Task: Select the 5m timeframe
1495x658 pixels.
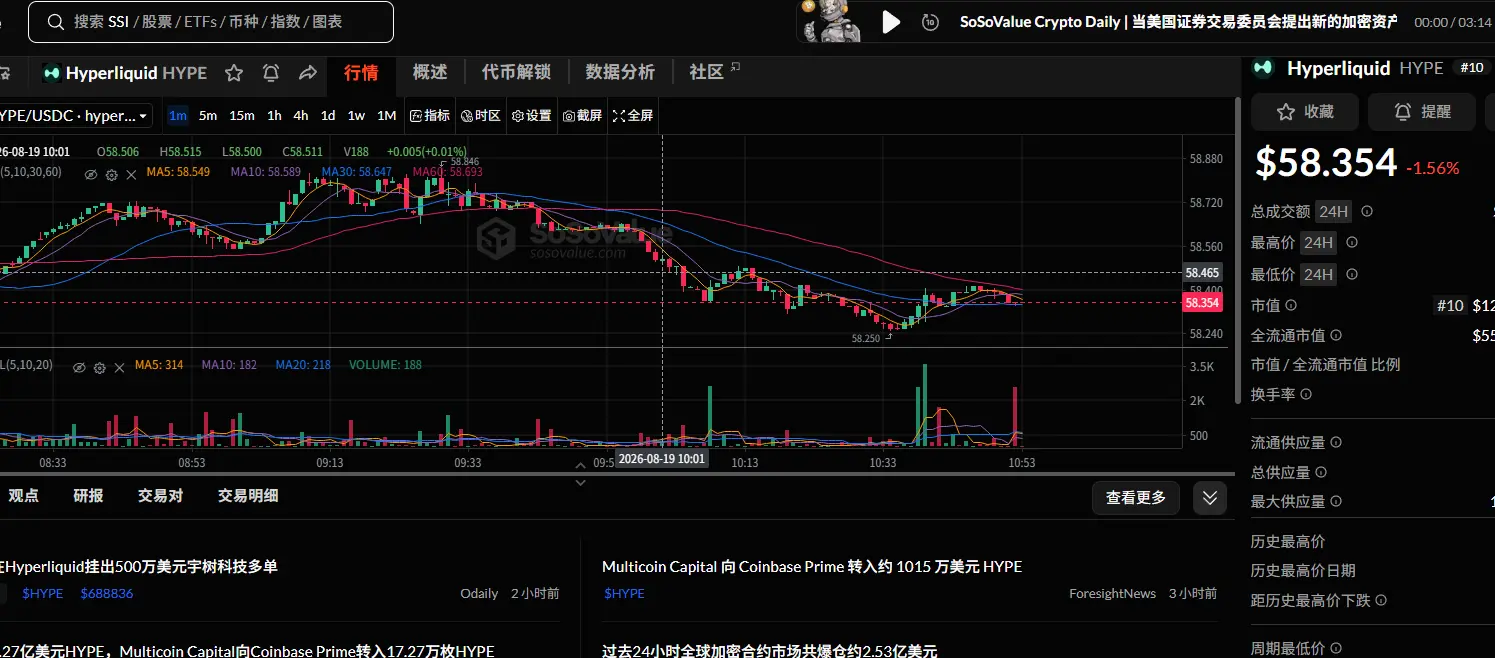Action: coord(207,116)
